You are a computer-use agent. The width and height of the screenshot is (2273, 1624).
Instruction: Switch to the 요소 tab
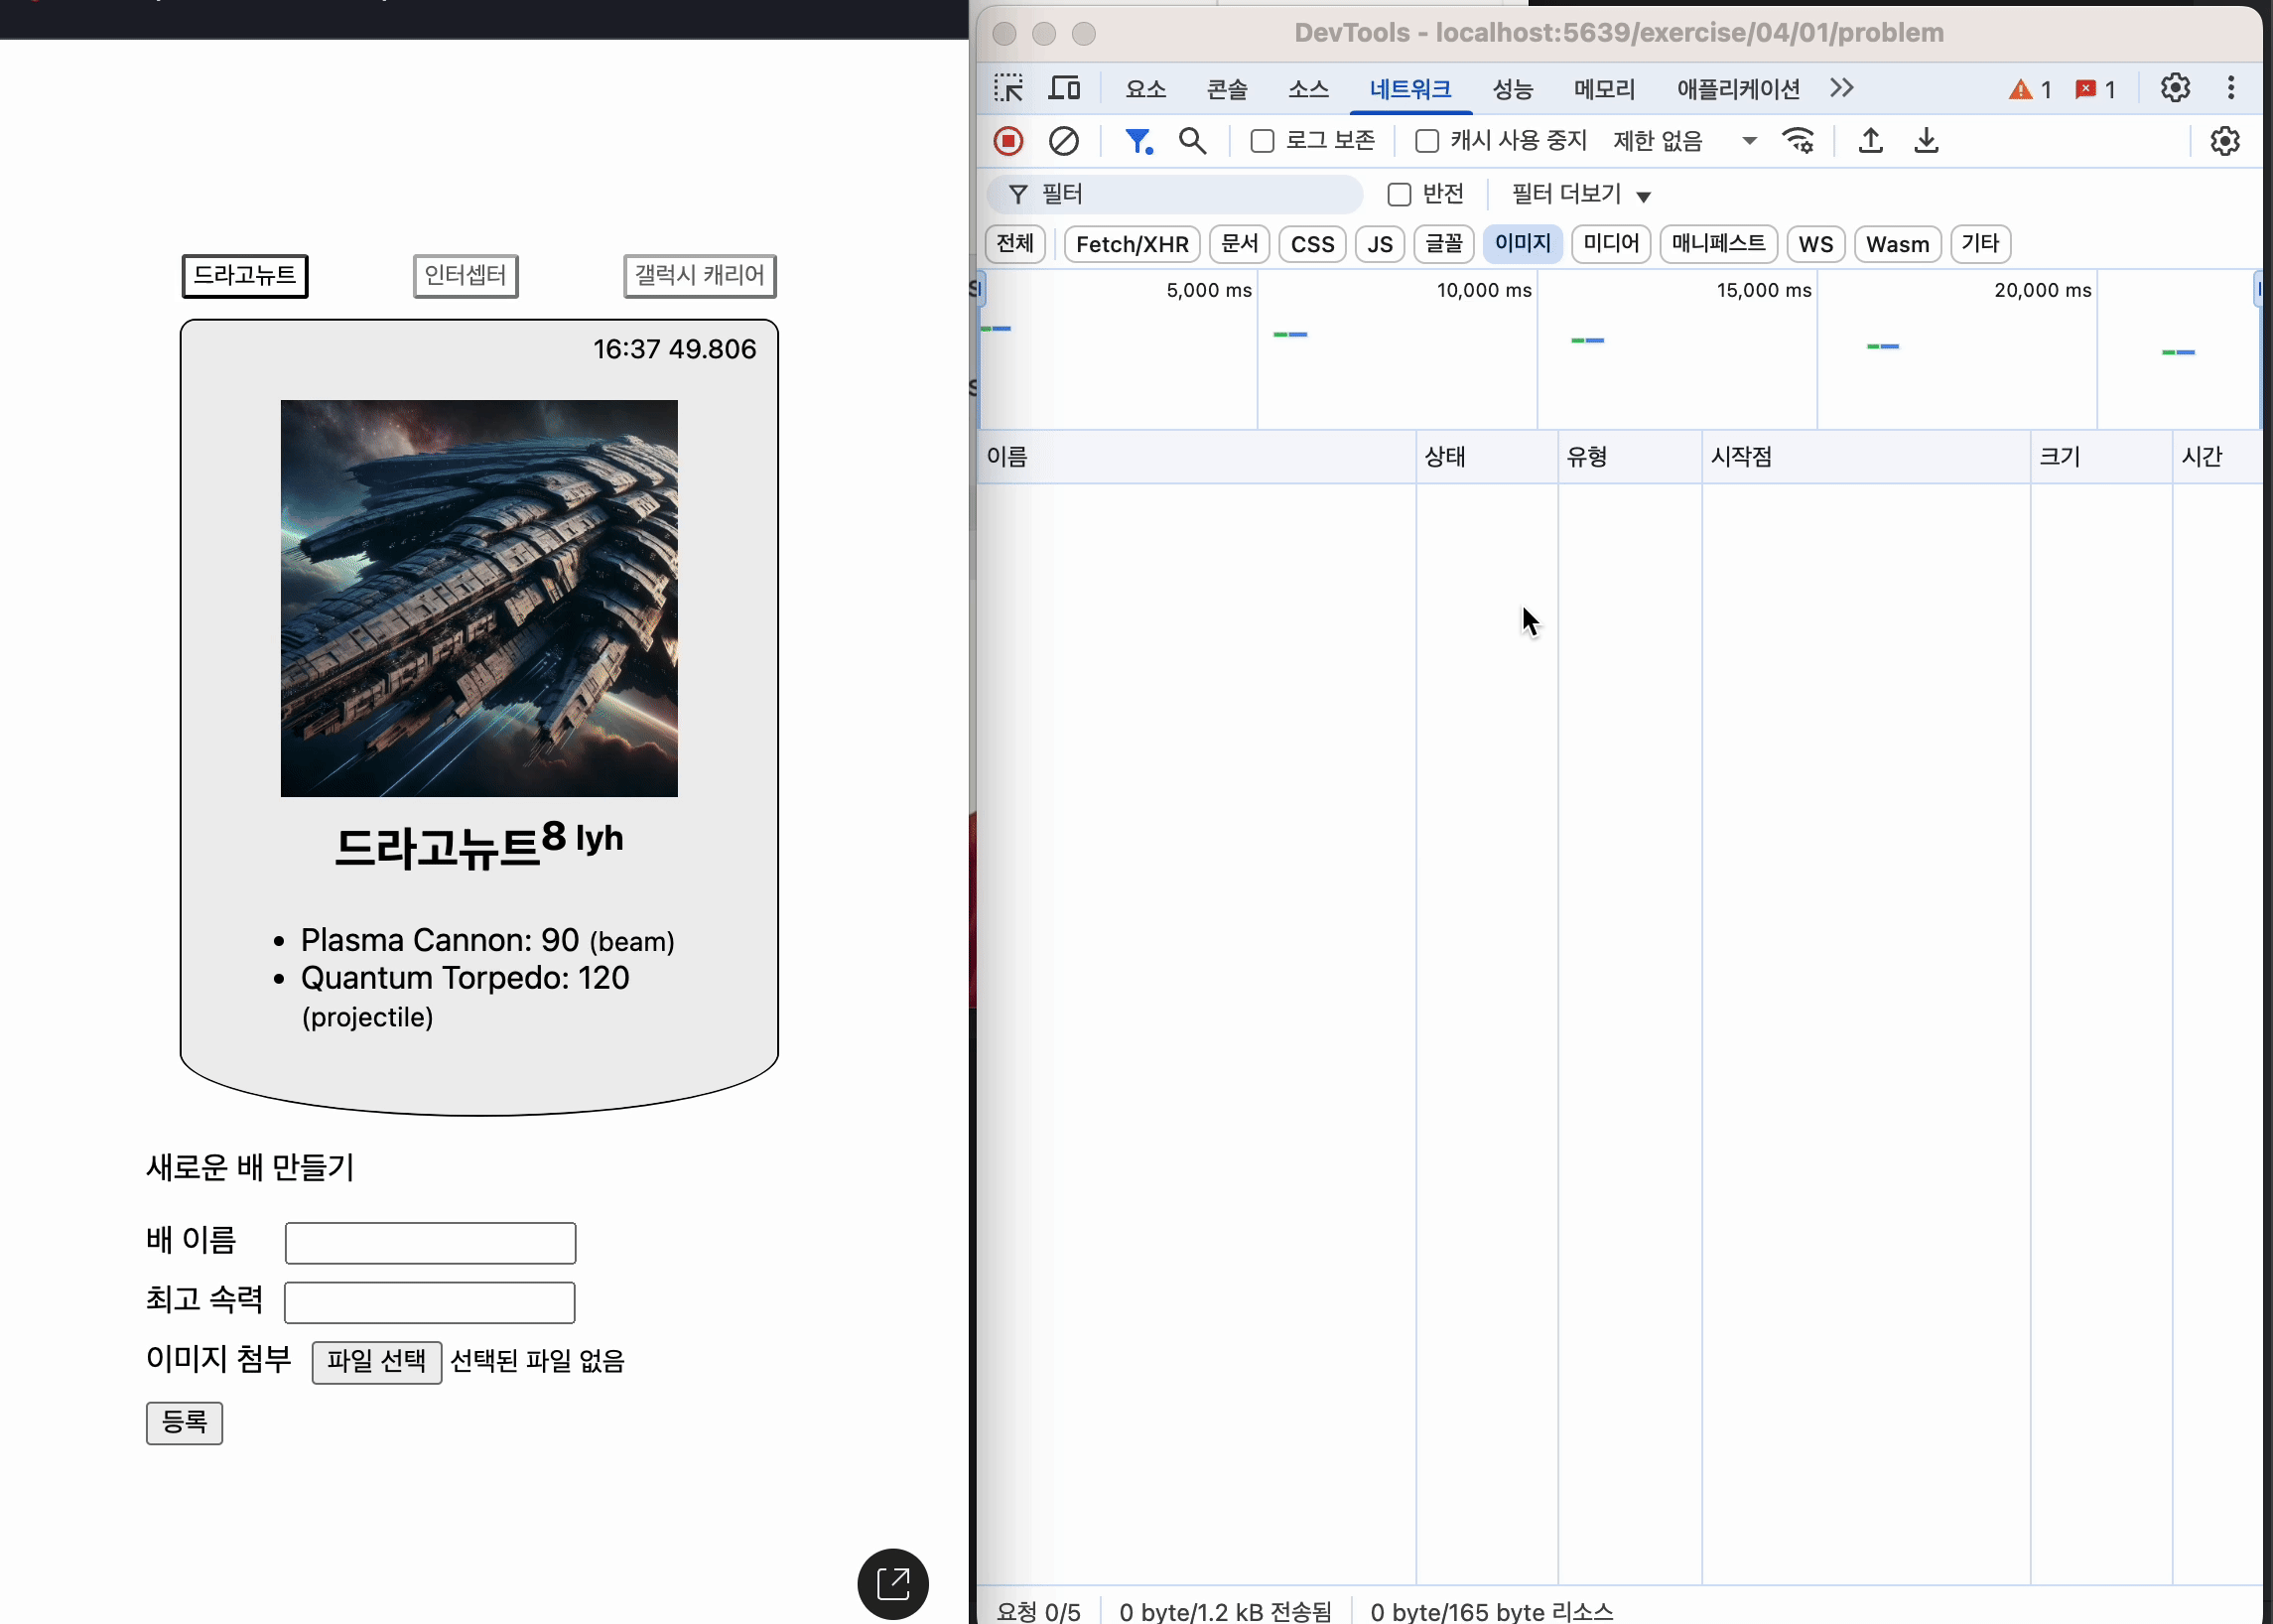click(1145, 89)
